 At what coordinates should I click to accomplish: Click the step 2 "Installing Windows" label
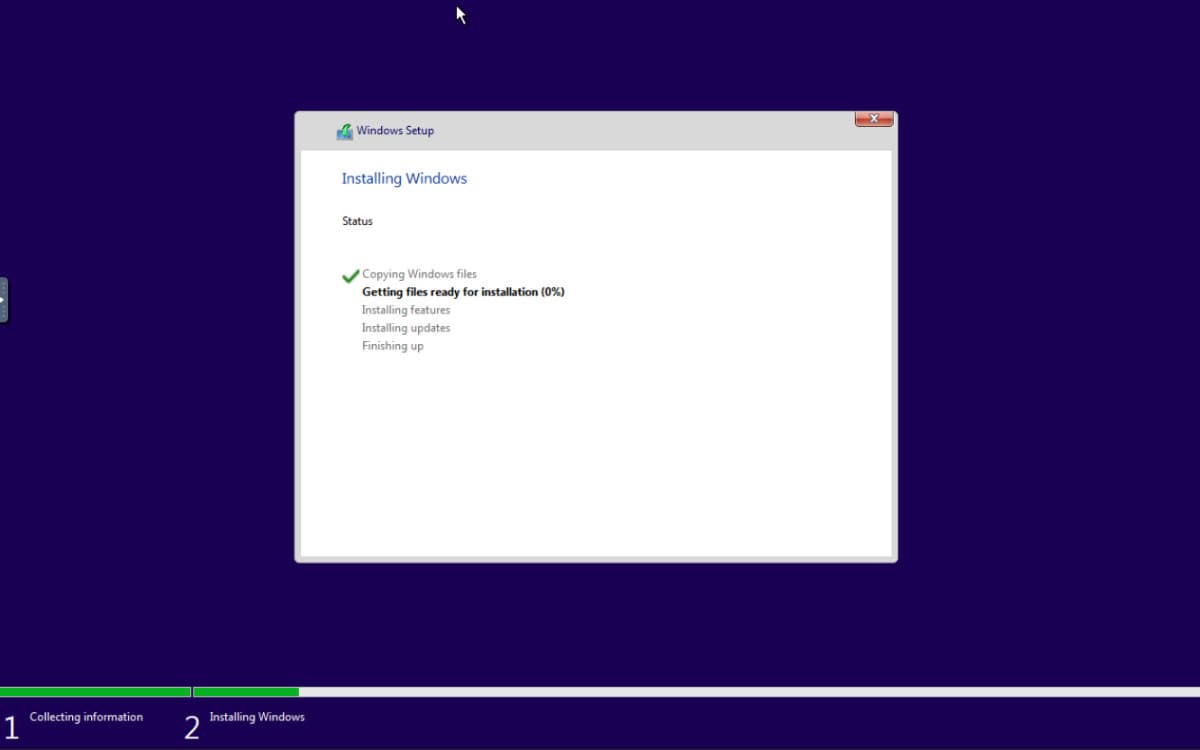(x=257, y=717)
